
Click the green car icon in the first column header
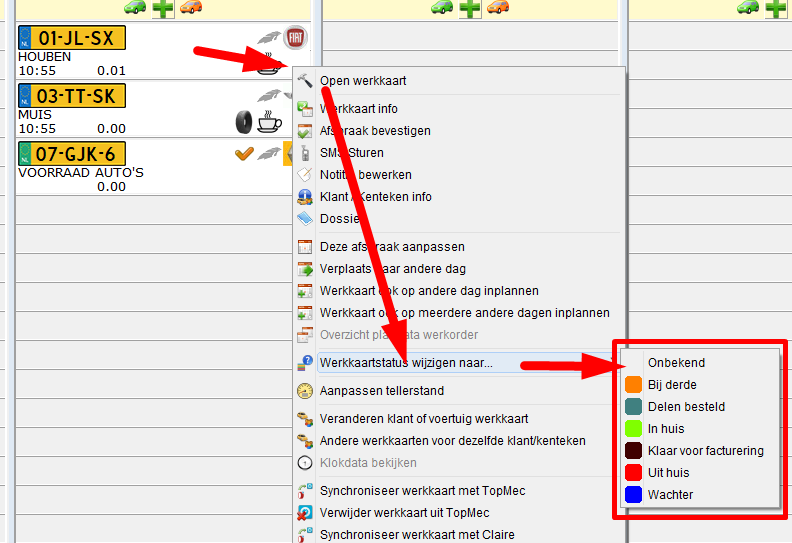coord(135,7)
